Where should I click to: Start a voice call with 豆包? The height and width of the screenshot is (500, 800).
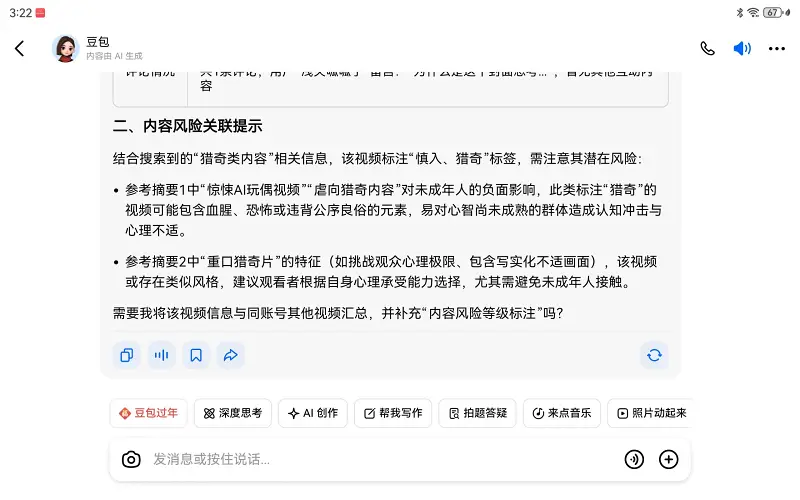coord(708,48)
